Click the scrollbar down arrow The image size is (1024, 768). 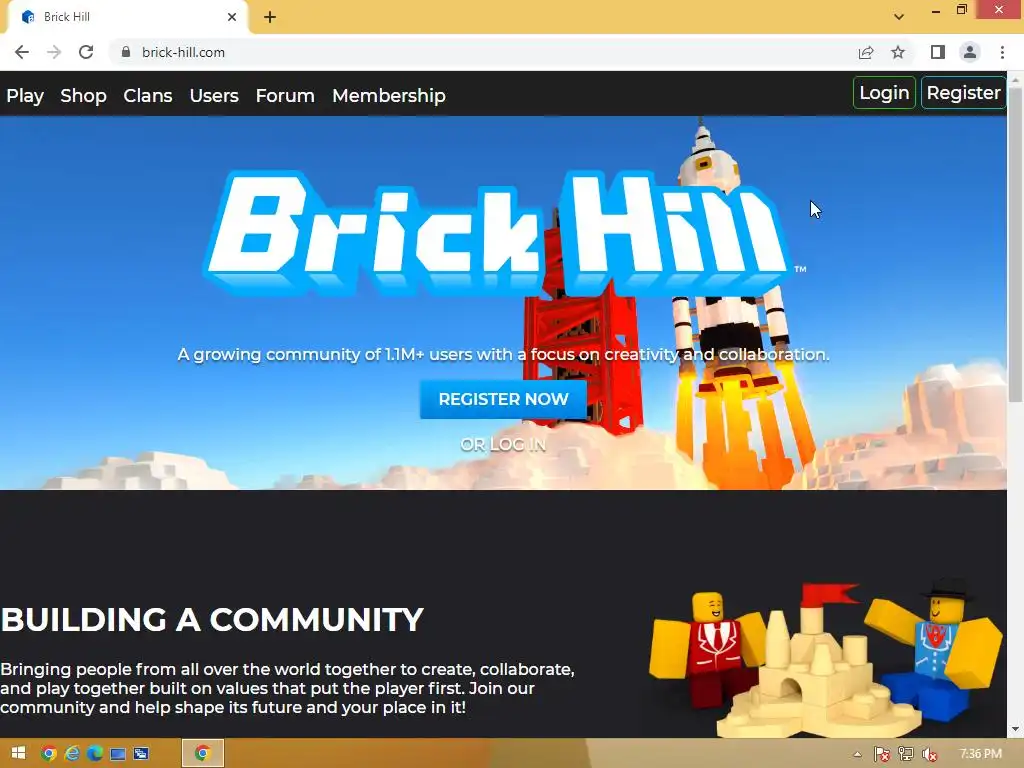coord(1016,729)
